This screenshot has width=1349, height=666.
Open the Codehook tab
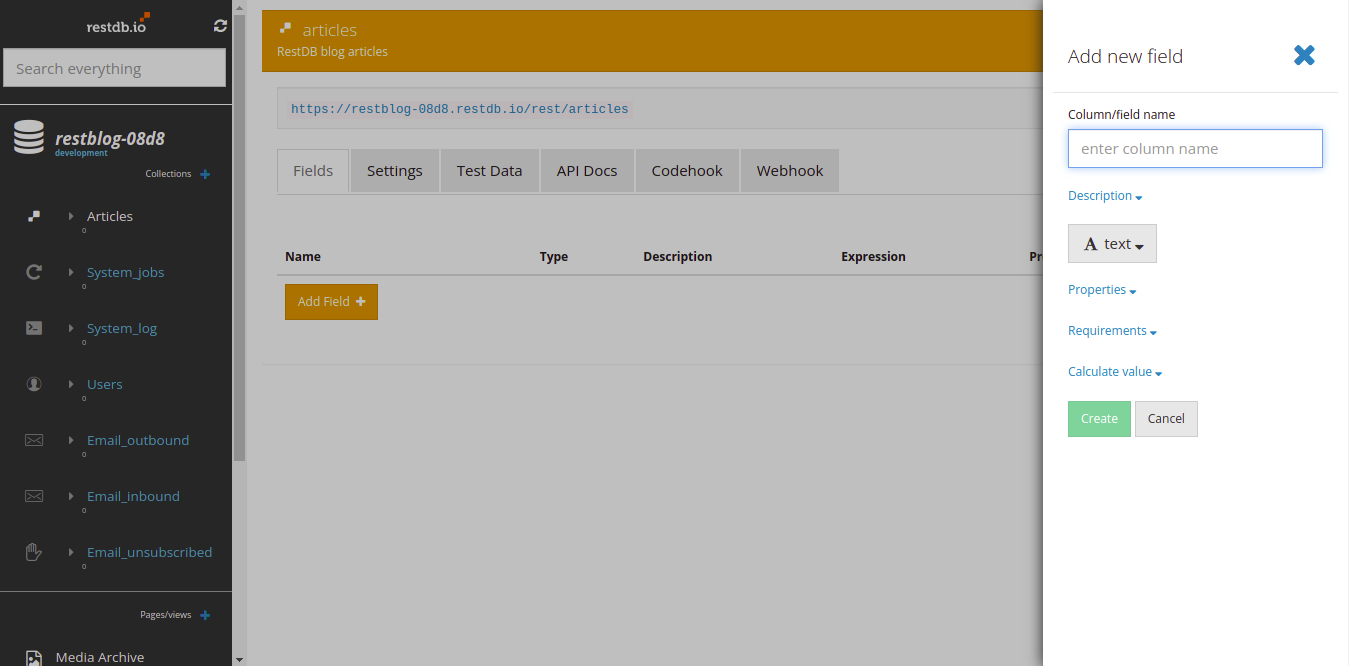point(687,171)
